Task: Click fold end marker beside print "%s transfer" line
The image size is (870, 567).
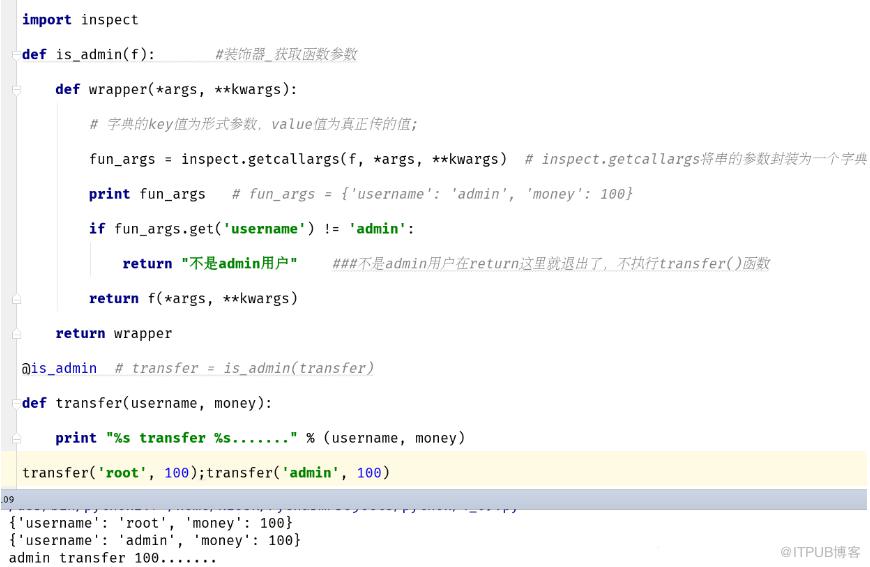Action: click(16, 439)
